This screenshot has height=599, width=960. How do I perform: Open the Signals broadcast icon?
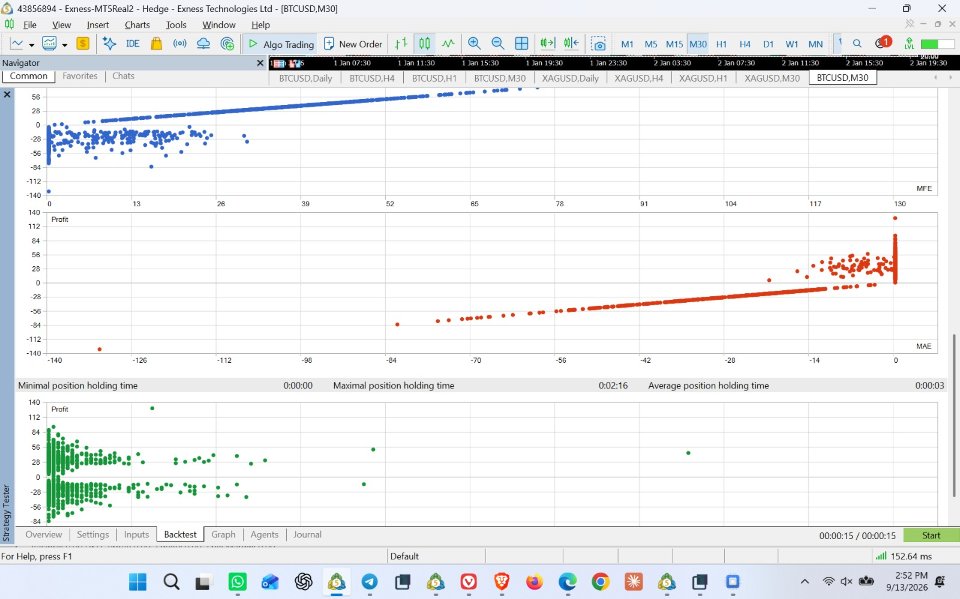point(179,43)
